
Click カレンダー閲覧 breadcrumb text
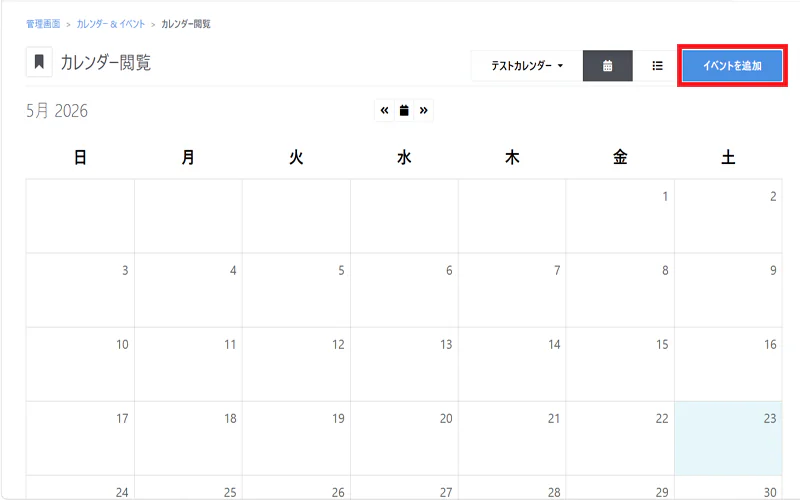pyautogui.click(x=186, y=24)
